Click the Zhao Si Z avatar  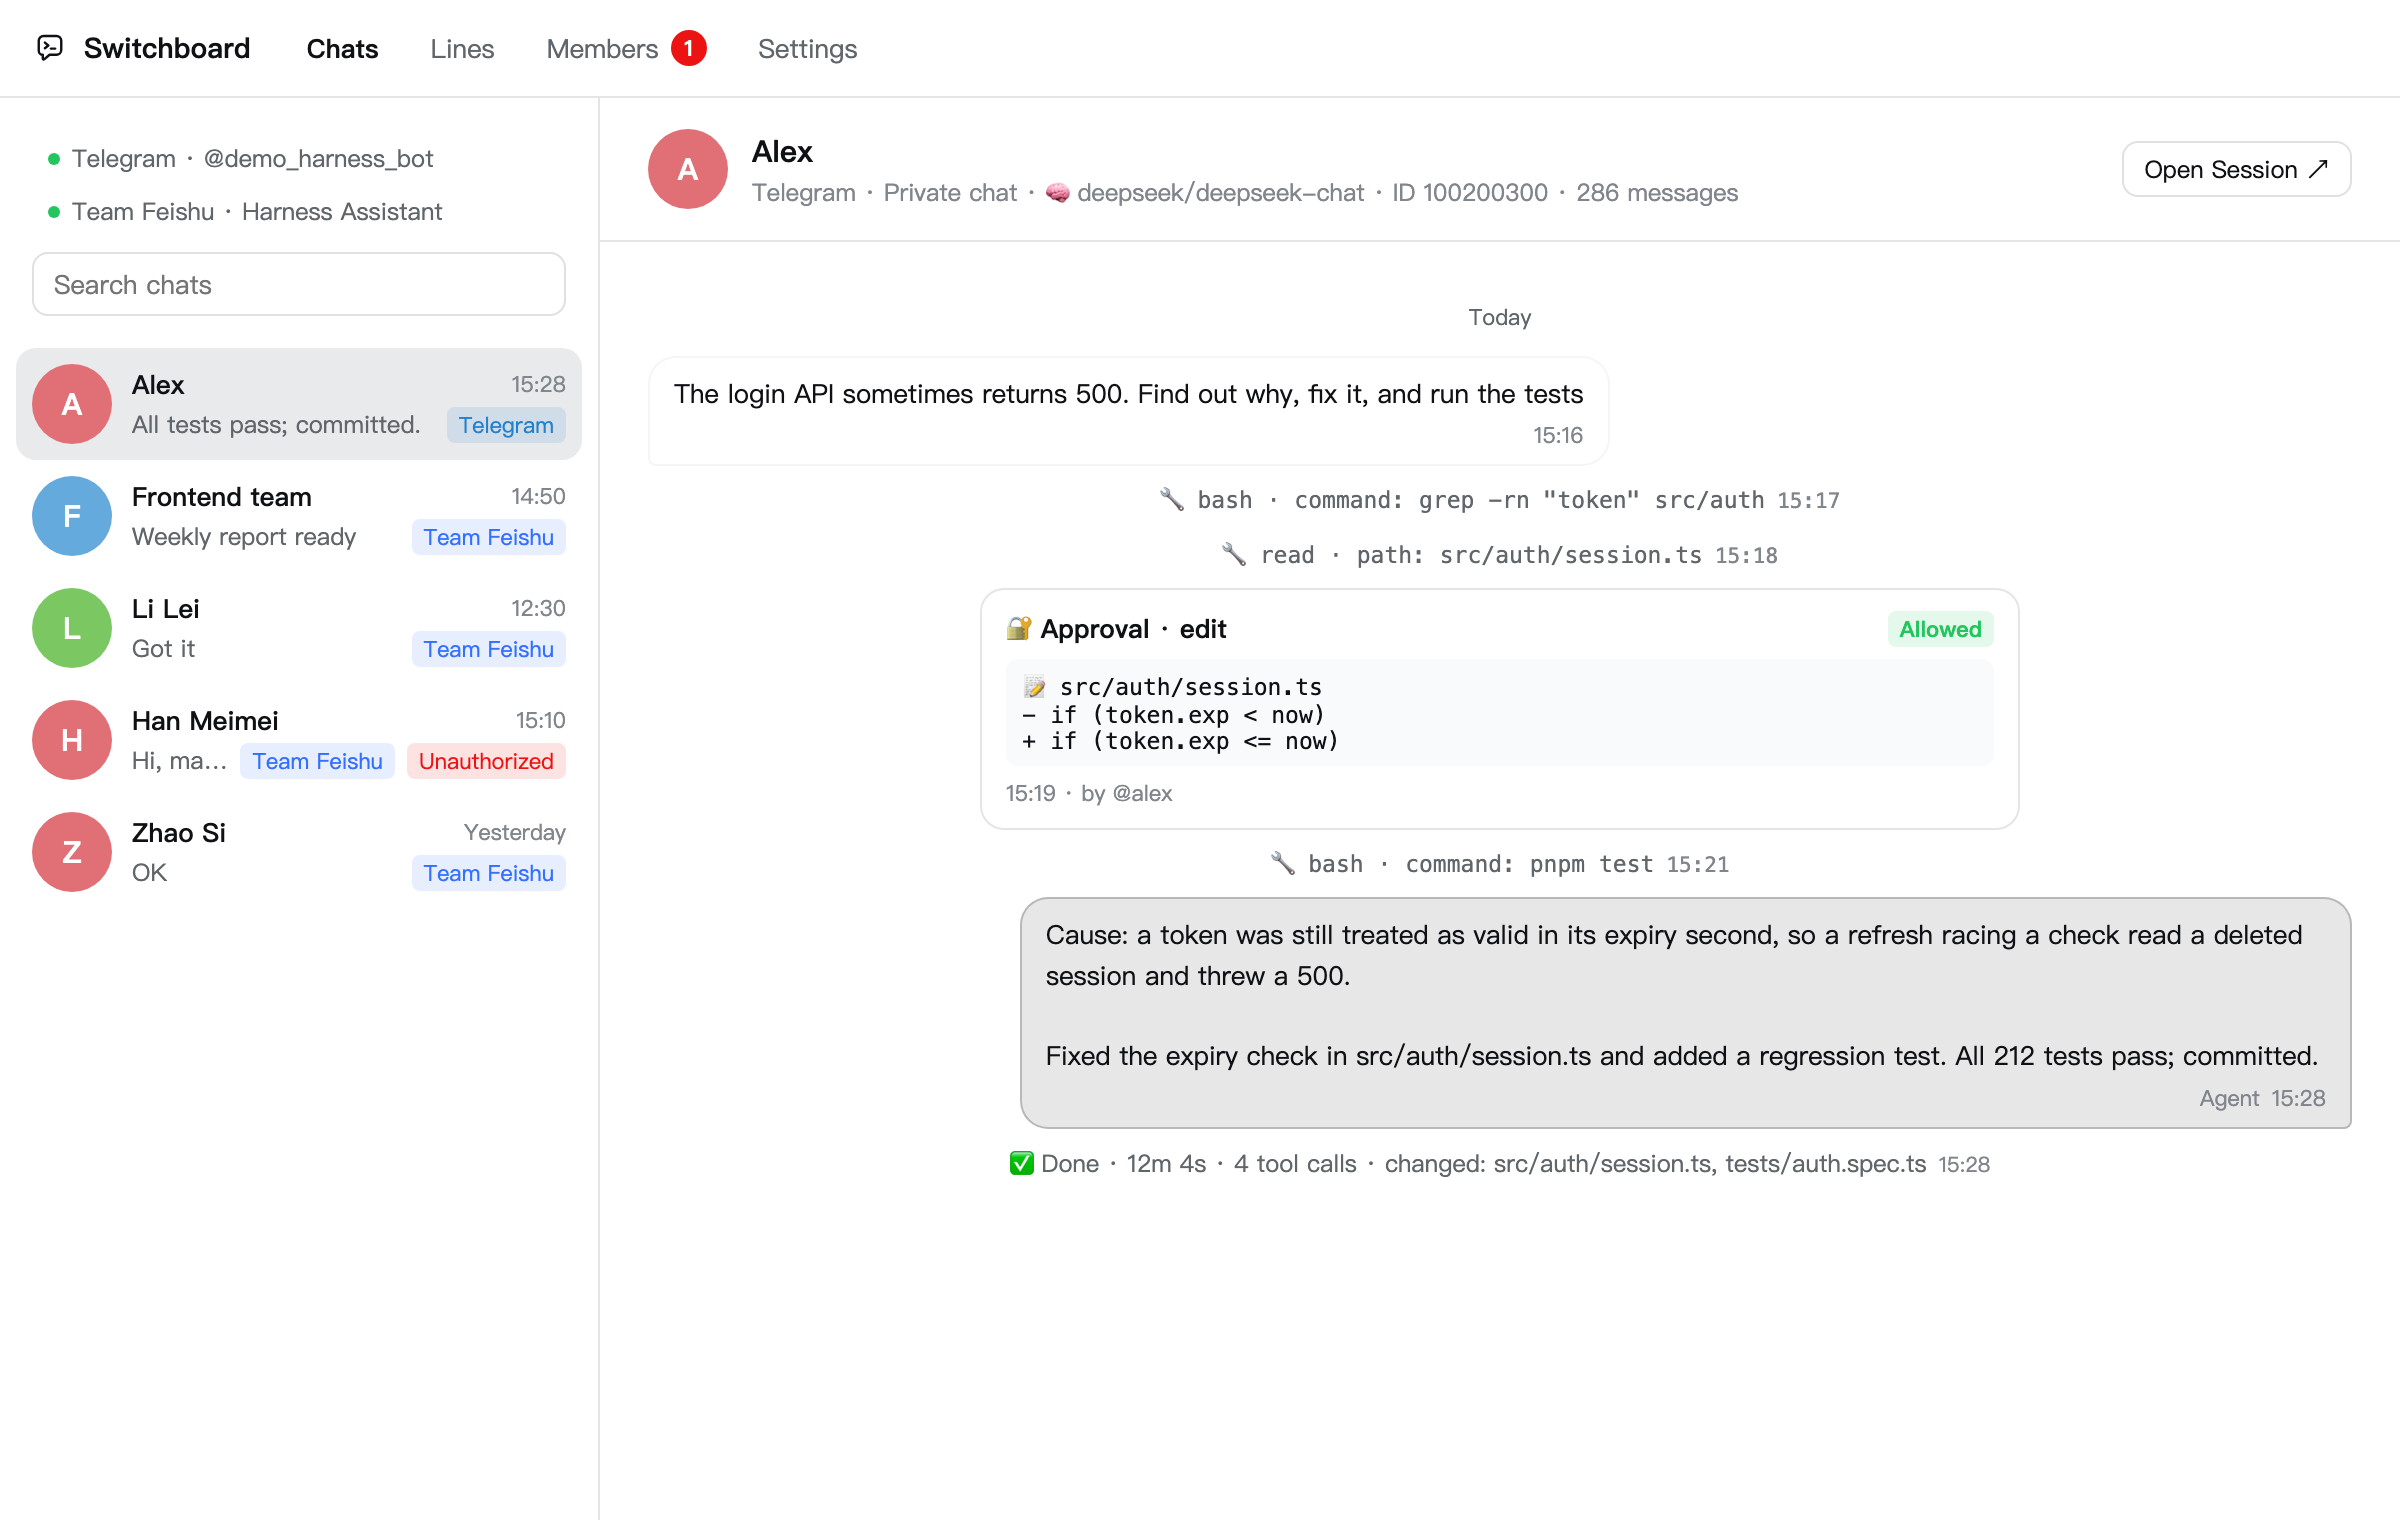(x=72, y=852)
